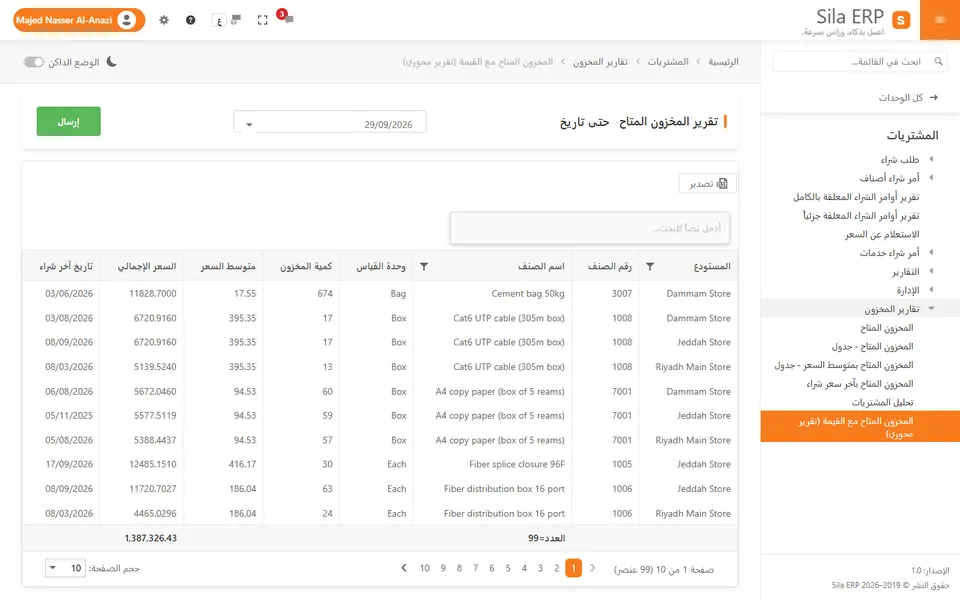Viewport: 960px width, 600px height.
Task: Select current page 1 button
Action: 574,568
